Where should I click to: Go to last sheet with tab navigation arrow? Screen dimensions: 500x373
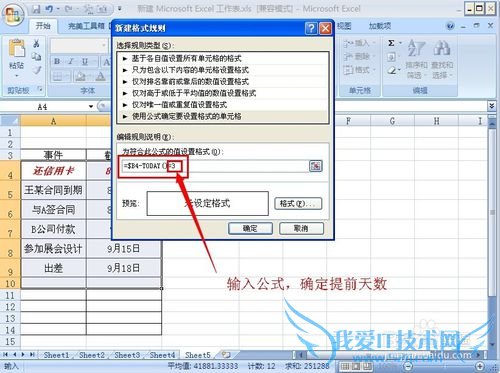point(32,354)
